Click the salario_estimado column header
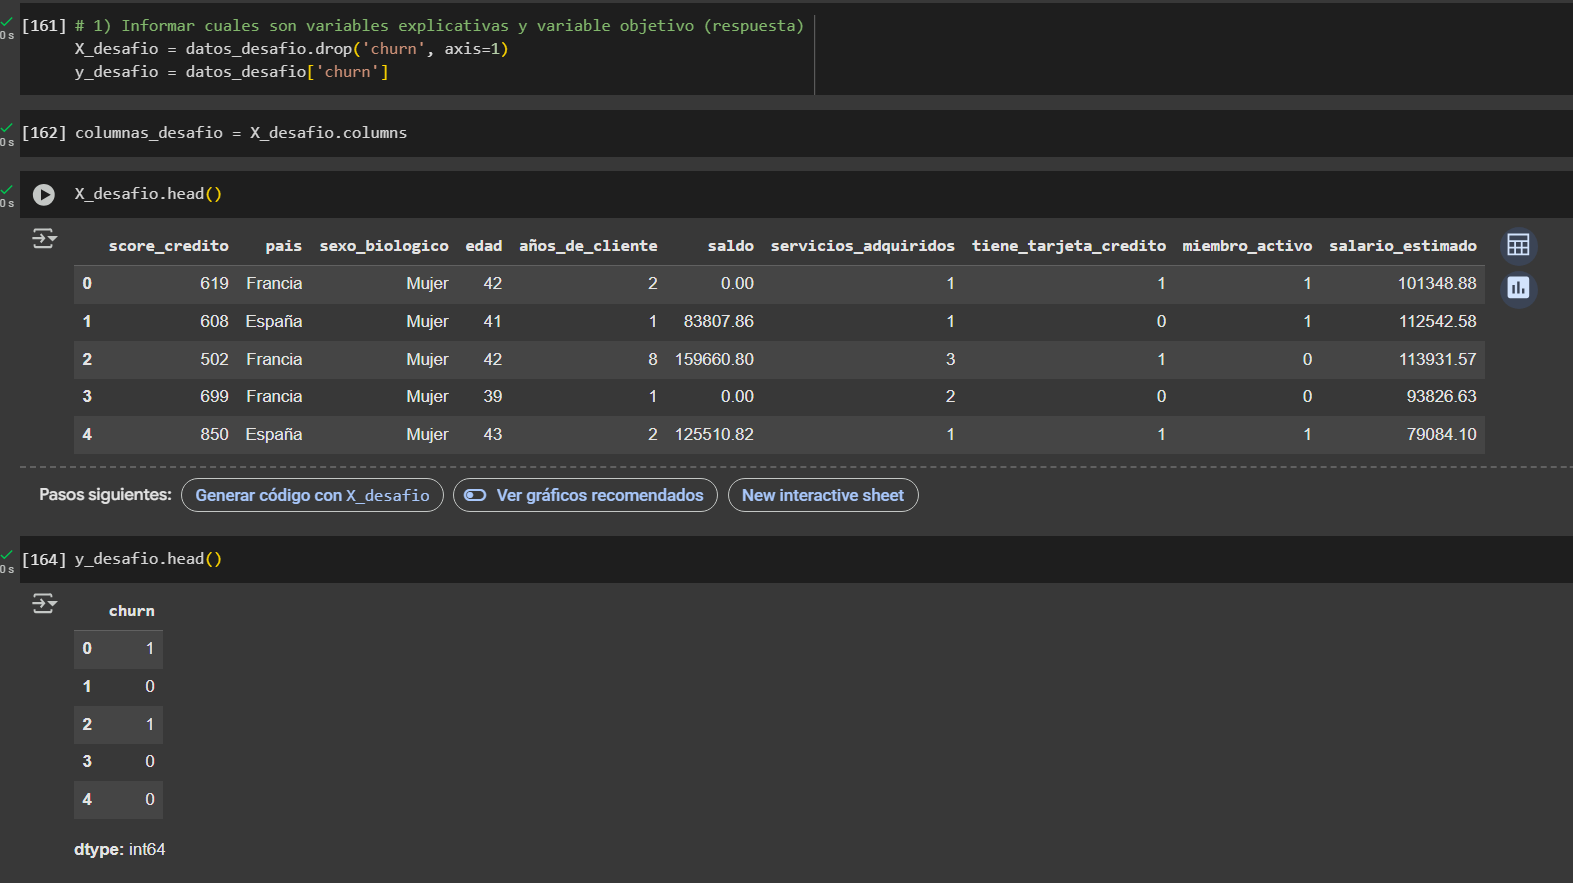Screen dimensions: 1573x883 pos(1403,246)
